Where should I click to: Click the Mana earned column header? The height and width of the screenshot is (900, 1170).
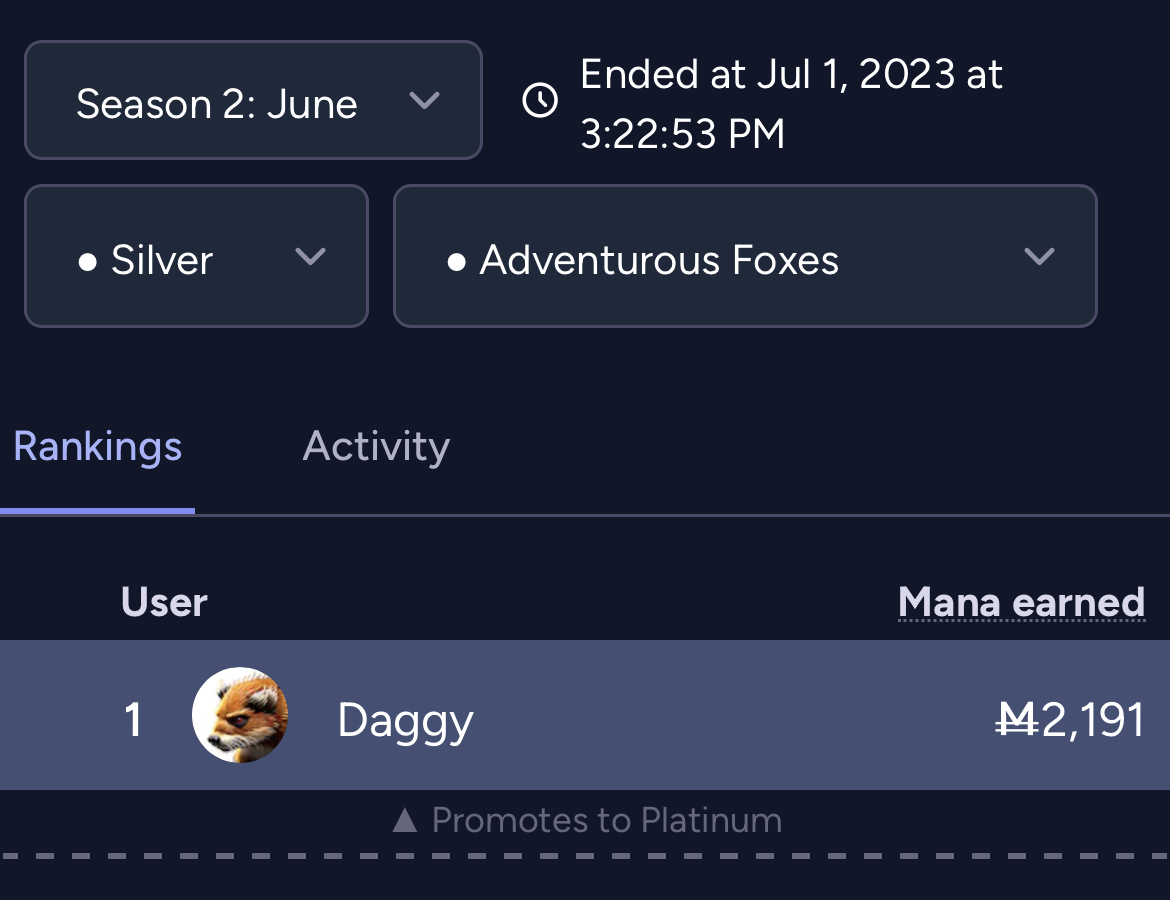pos(1022,602)
